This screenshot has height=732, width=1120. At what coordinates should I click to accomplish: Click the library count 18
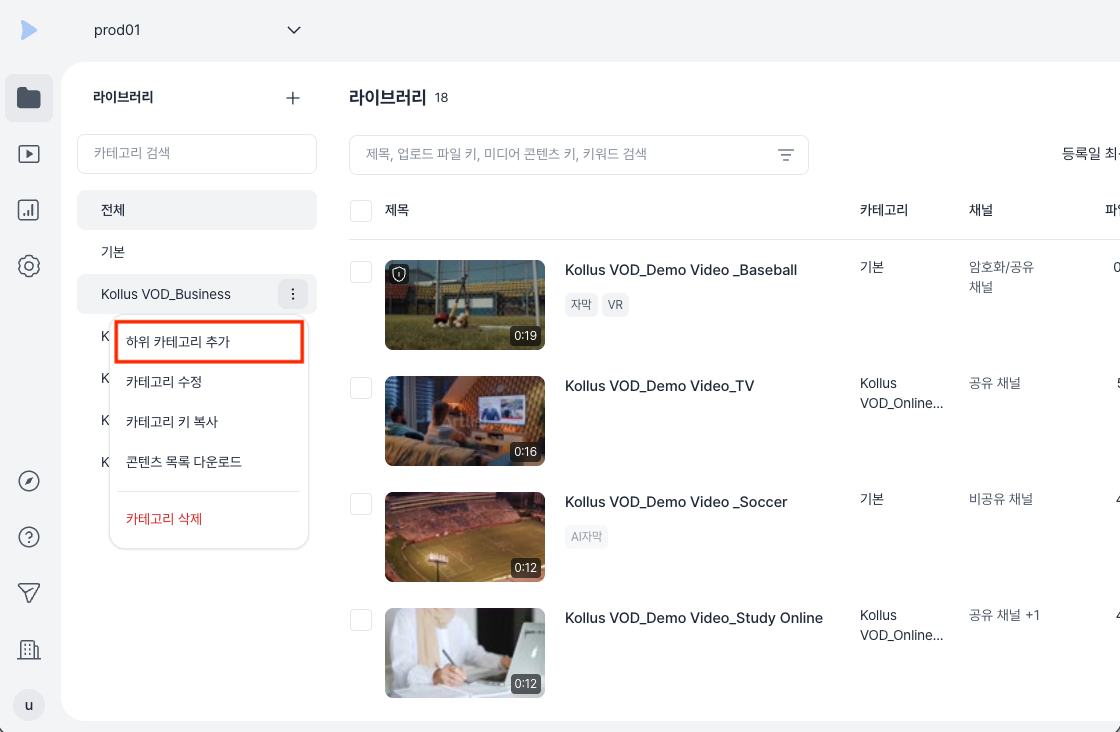point(441,98)
